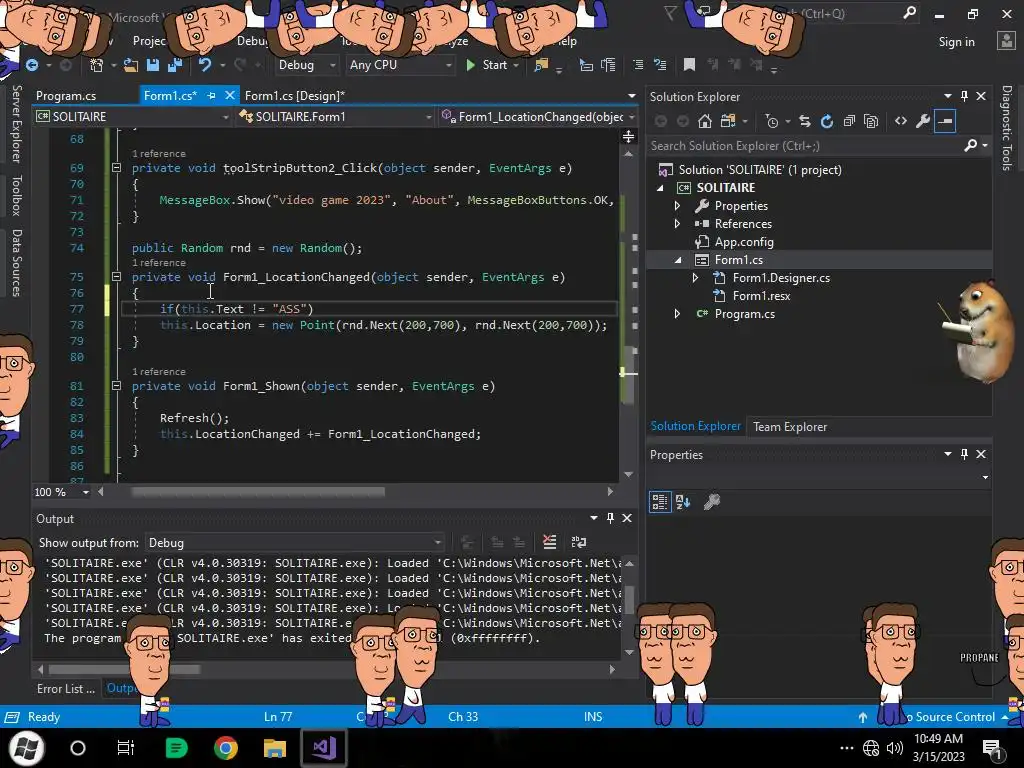Pin the Solution Explorer panel

[x=965, y=96]
